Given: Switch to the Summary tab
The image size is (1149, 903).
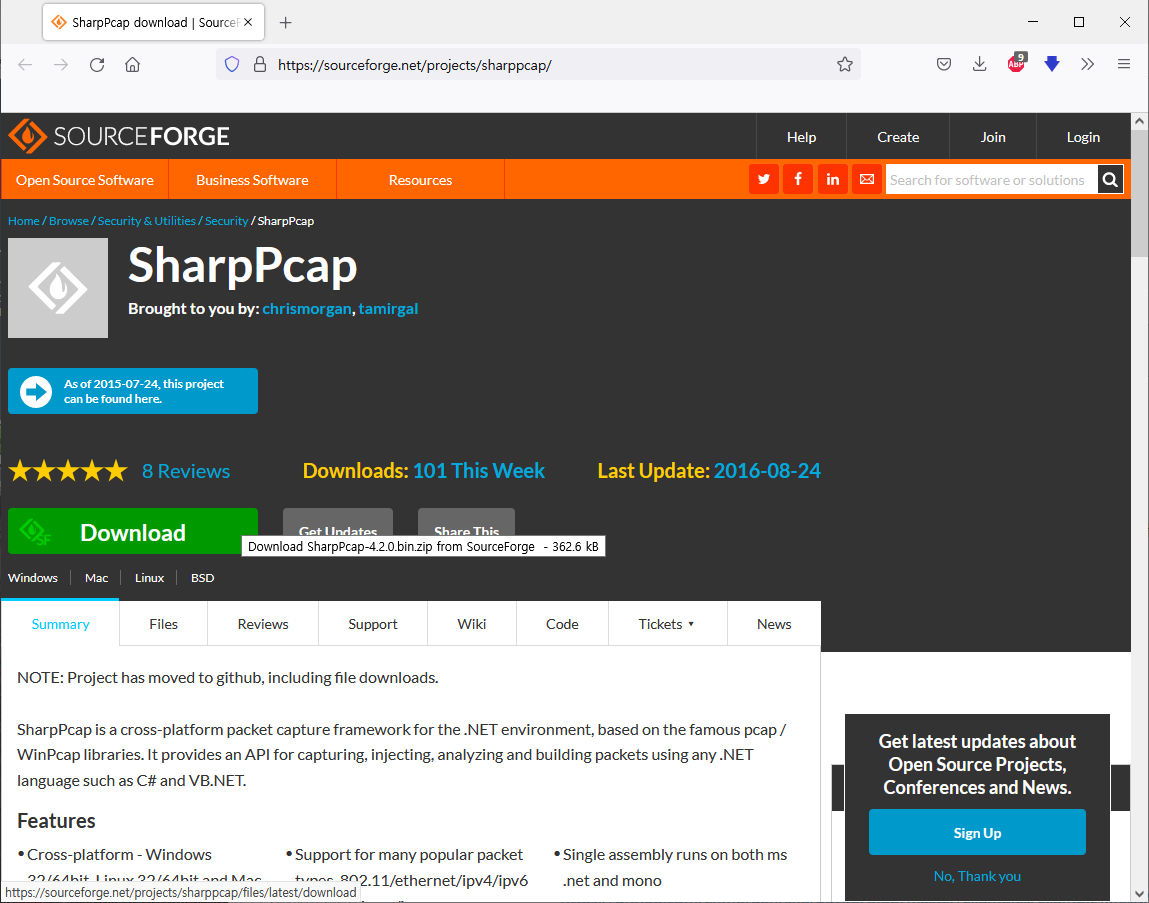Looking at the screenshot, I should 60,624.
